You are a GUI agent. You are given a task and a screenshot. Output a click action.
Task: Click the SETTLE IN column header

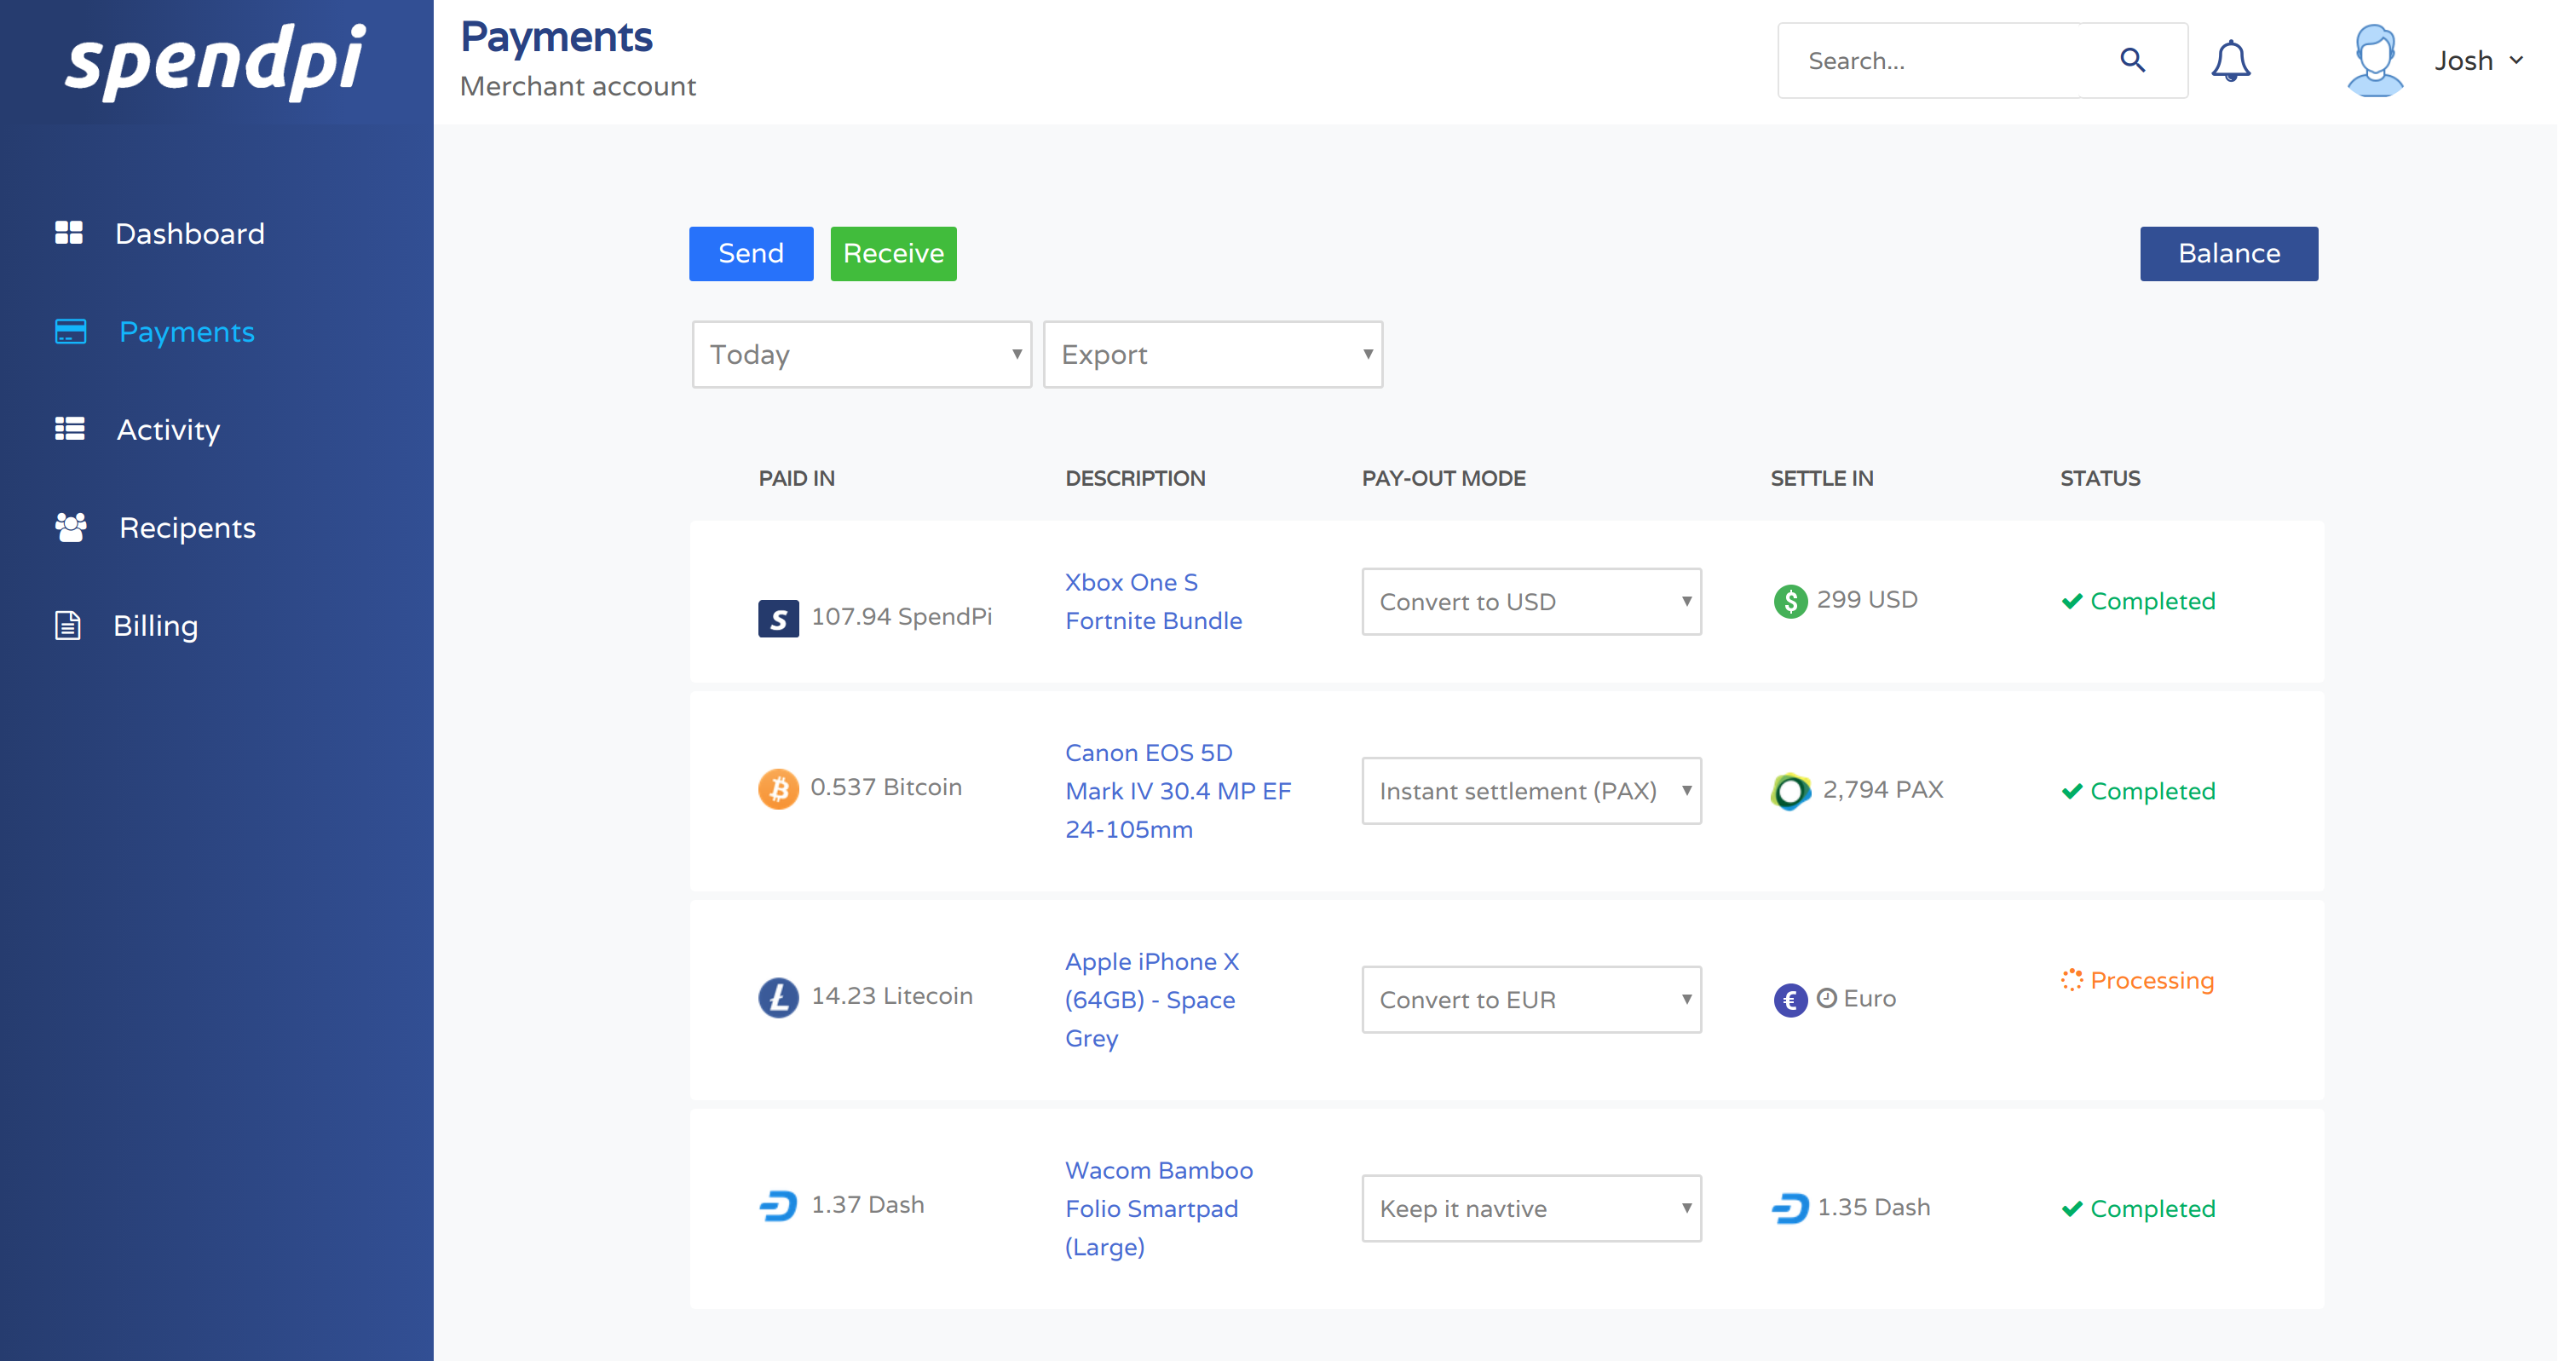[x=1822, y=478]
